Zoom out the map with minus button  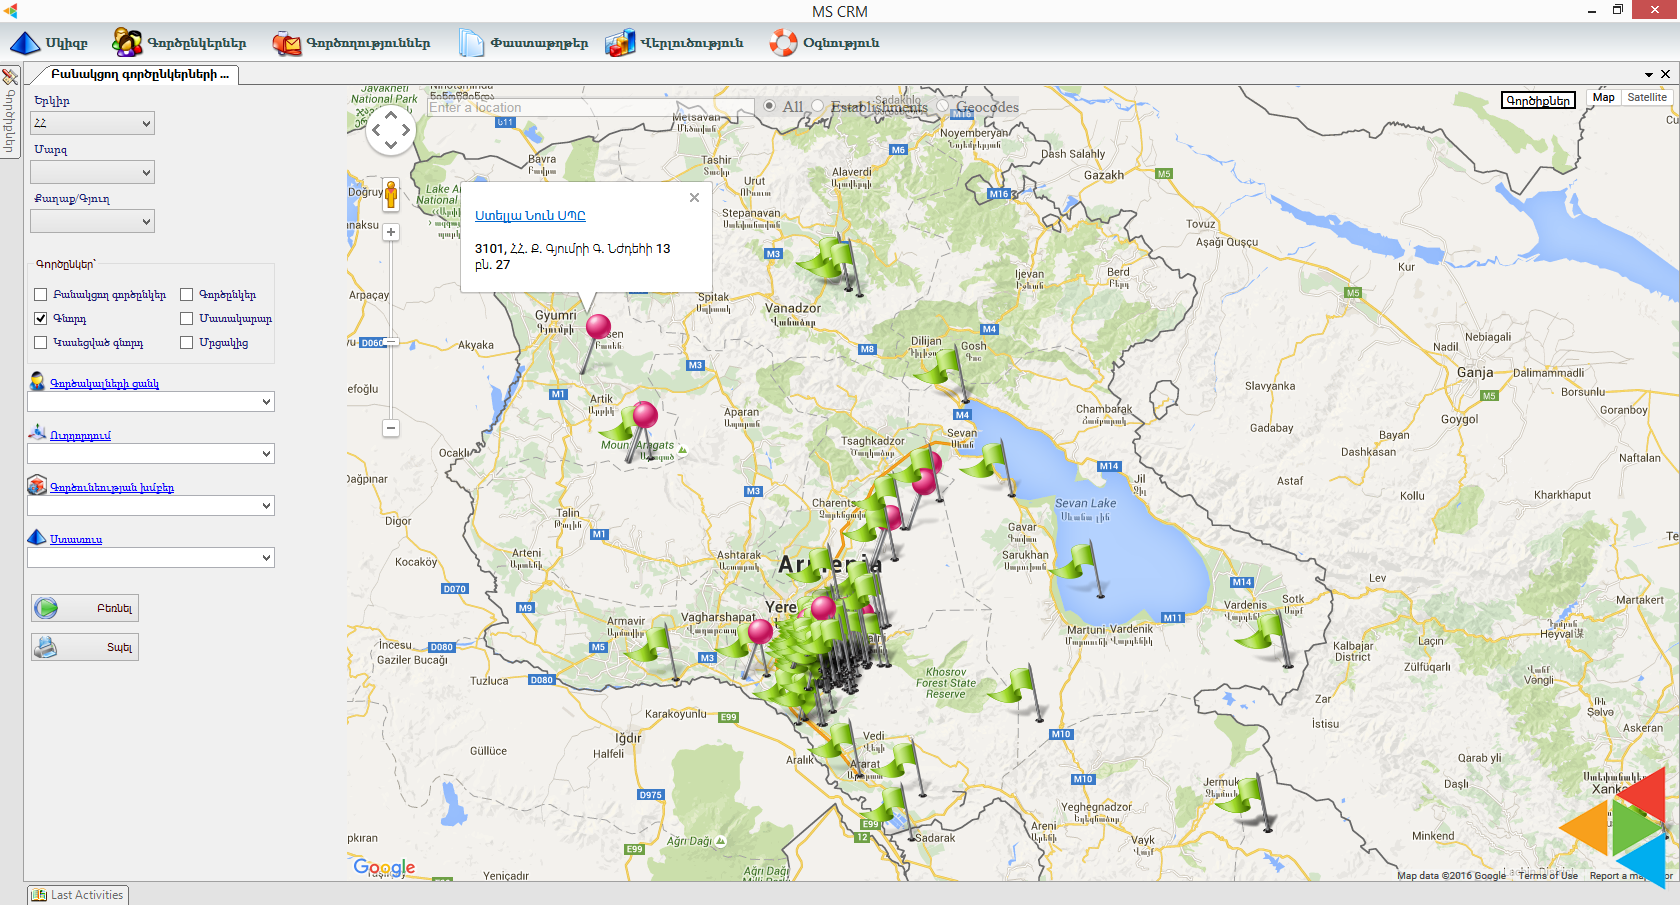coord(391,428)
